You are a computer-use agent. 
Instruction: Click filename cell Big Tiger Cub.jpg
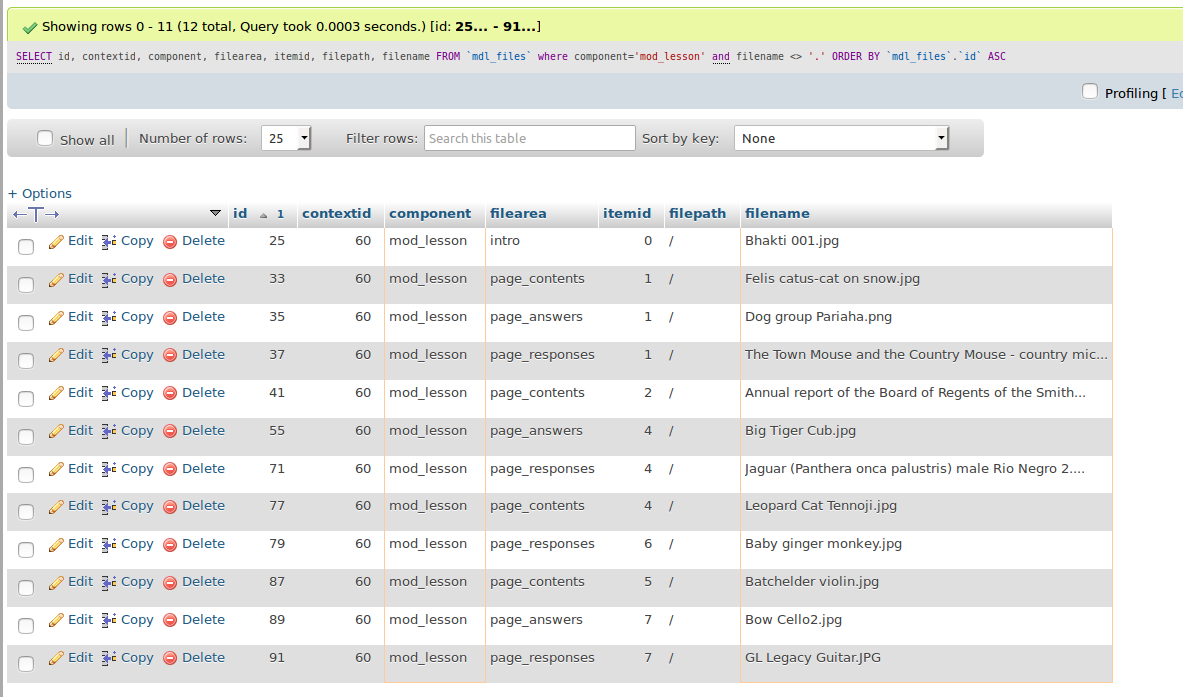(800, 431)
